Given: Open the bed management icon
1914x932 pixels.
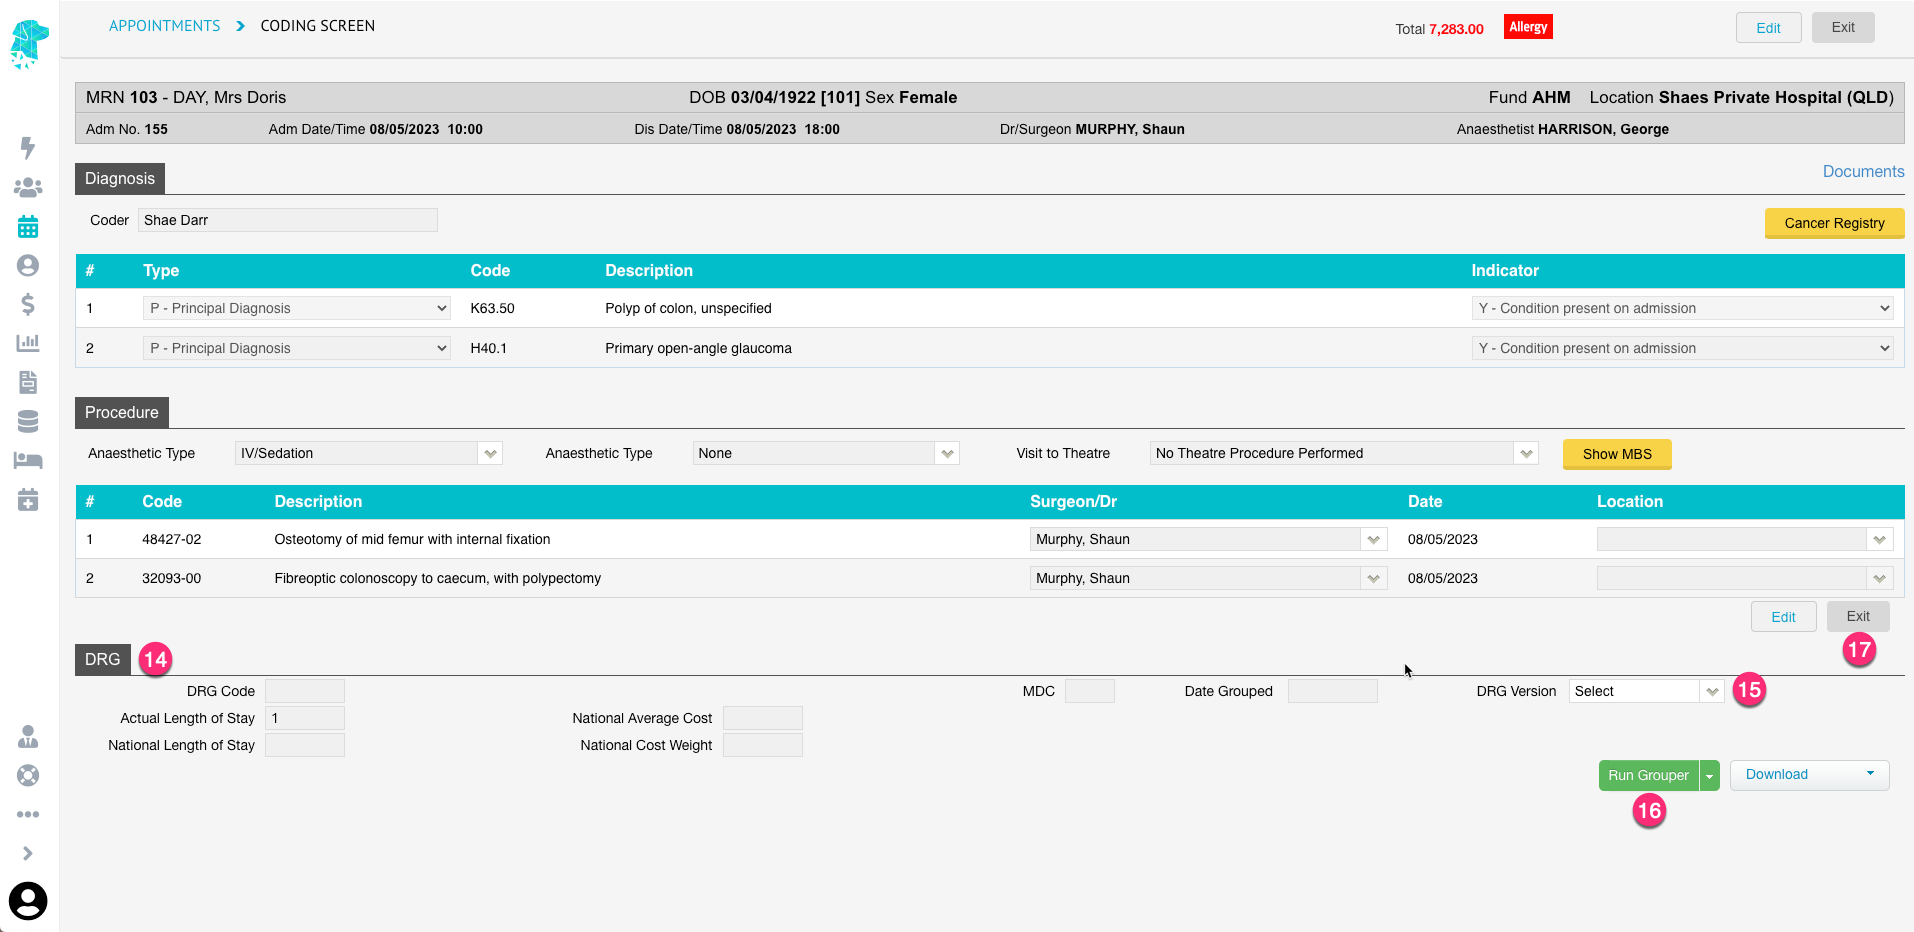Looking at the screenshot, I should 28,460.
